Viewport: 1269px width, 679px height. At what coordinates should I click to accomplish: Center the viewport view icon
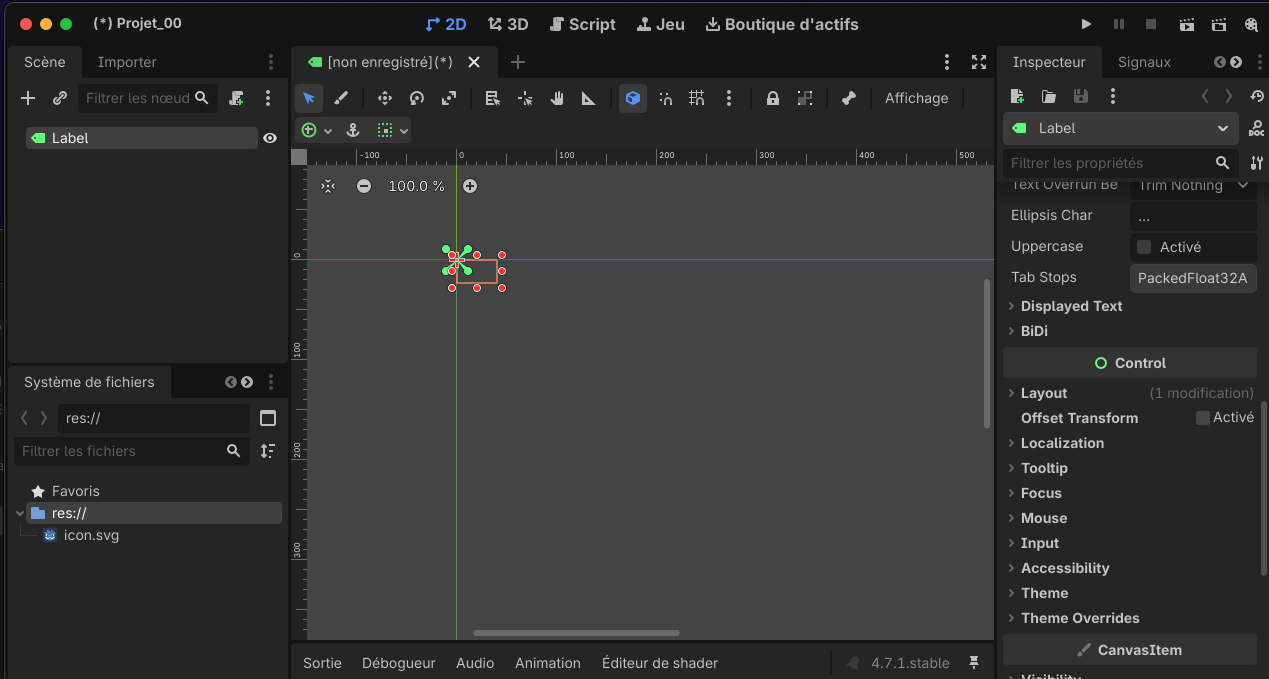pos(327,186)
